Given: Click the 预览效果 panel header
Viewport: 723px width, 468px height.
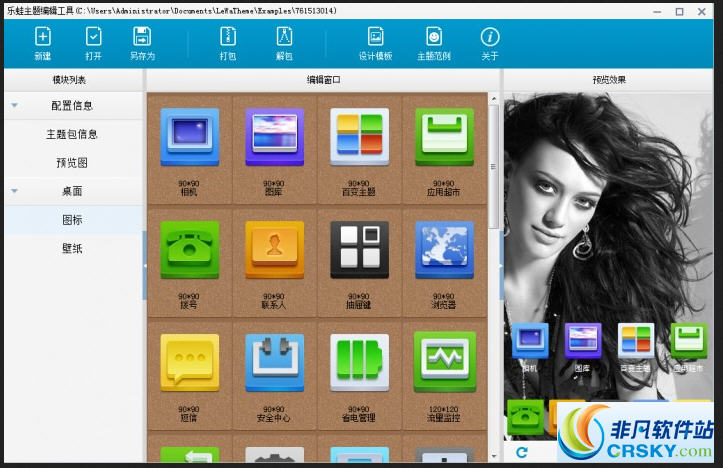Looking at the screenshot, I should coord(609,80).
